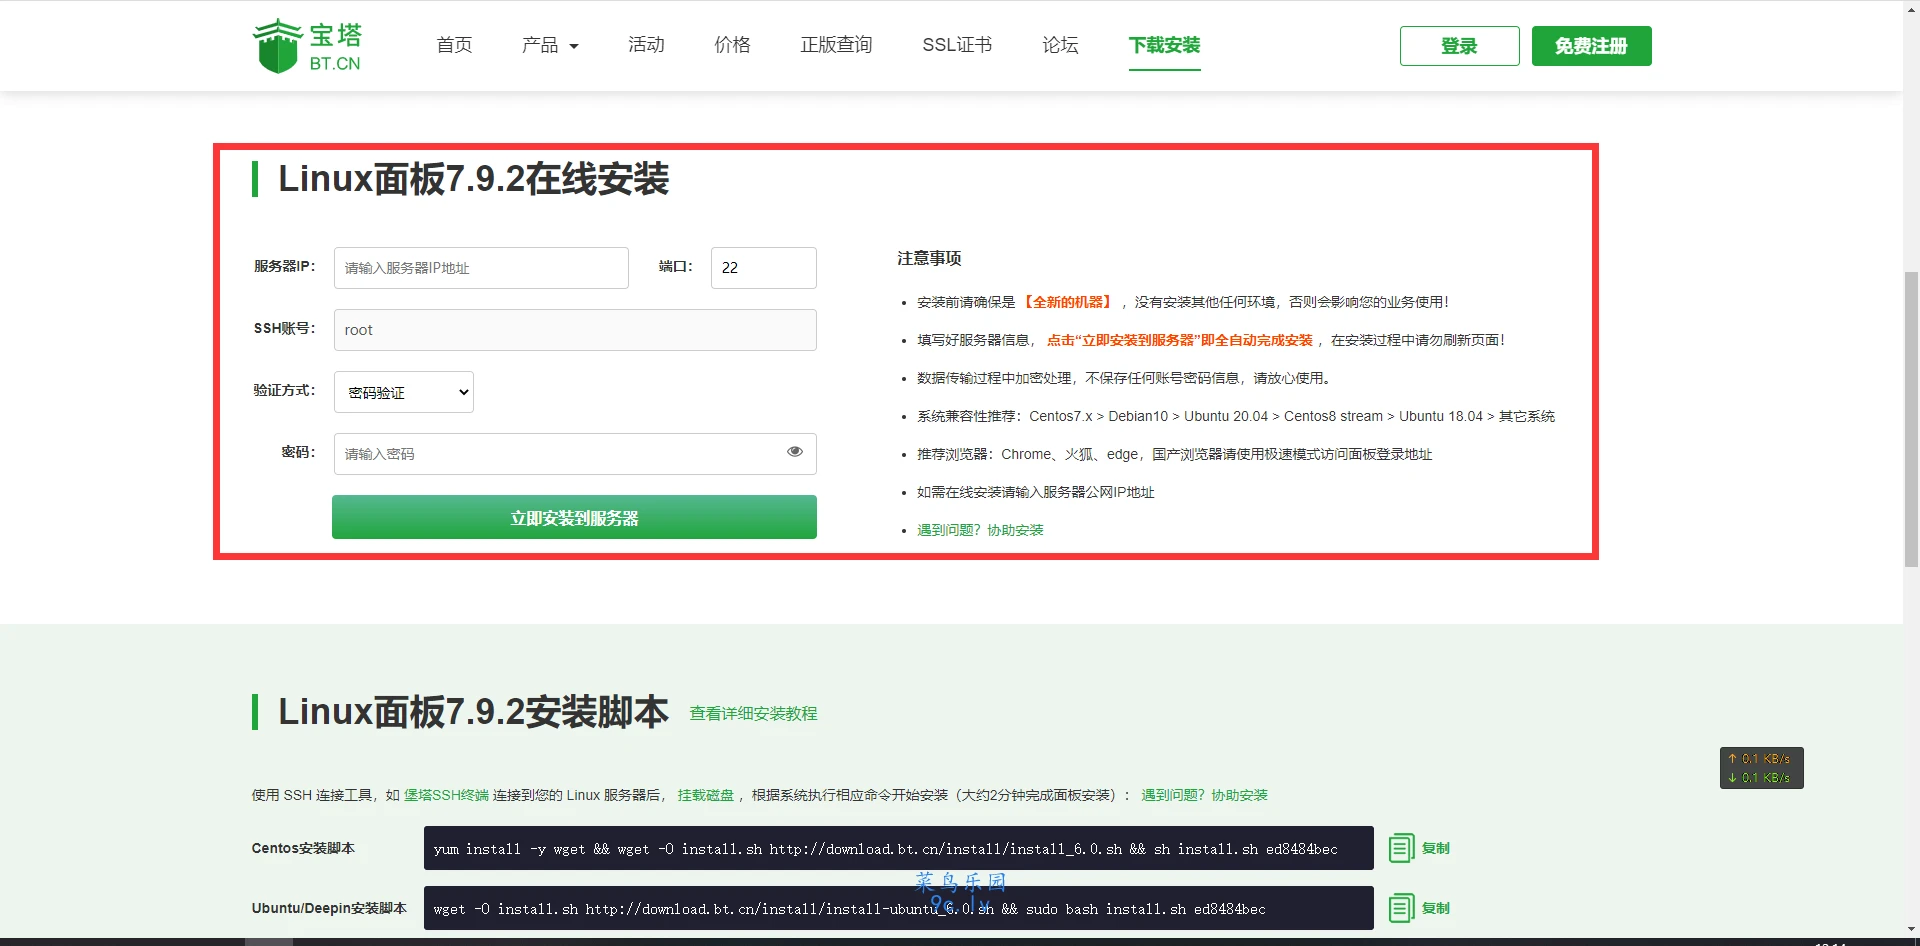This screenshot has width=1920, height=946.
Task: Open the SSL证书 nav item
Action: point(957,45)
